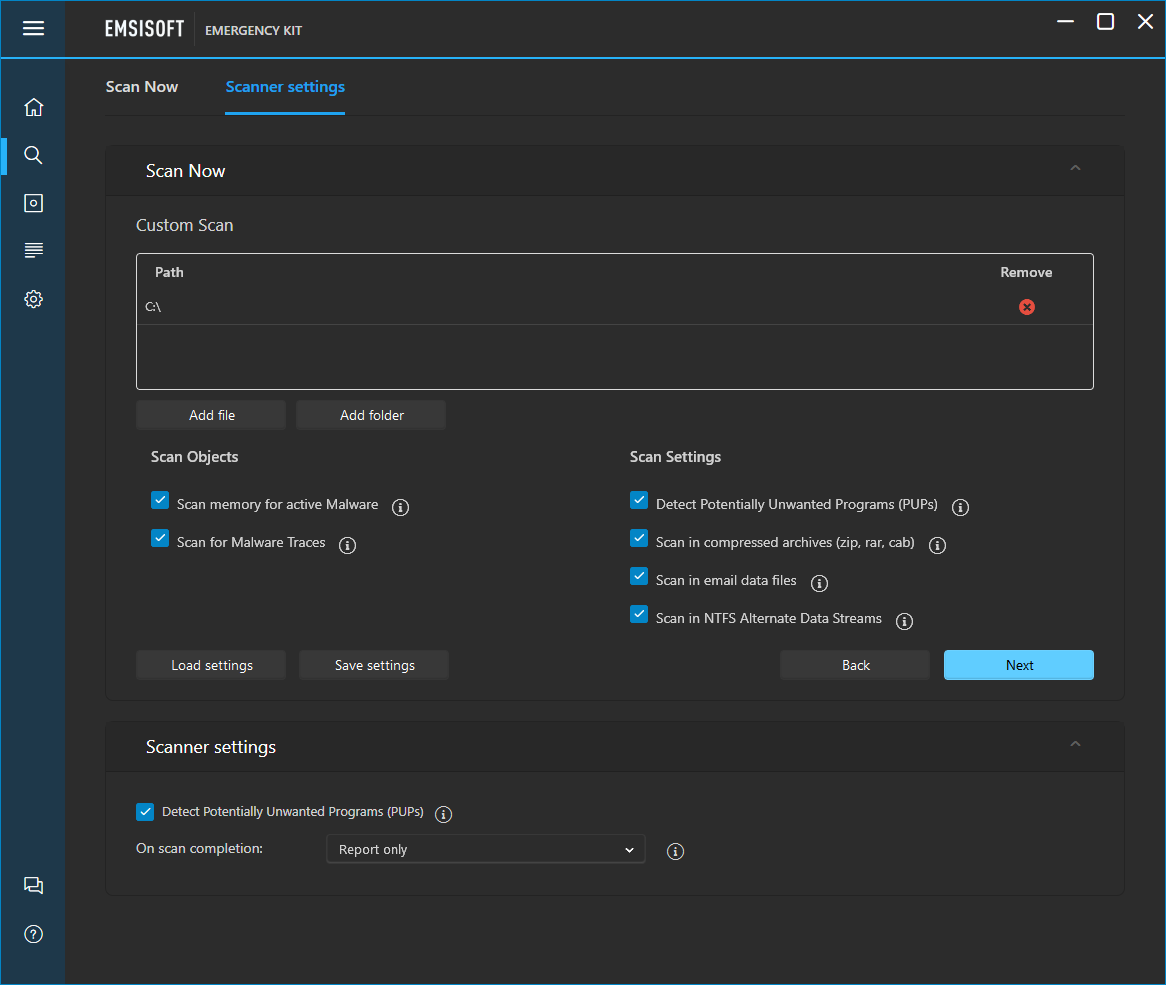The image size is (1166, 985).
Task: Show info for PUPs under Scan Settings
Action: point(960,507)
